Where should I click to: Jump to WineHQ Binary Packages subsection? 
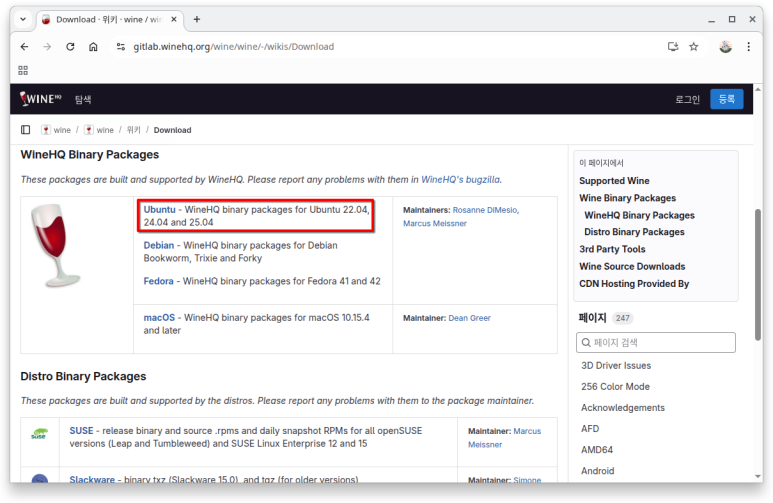[x=639, y=215]
